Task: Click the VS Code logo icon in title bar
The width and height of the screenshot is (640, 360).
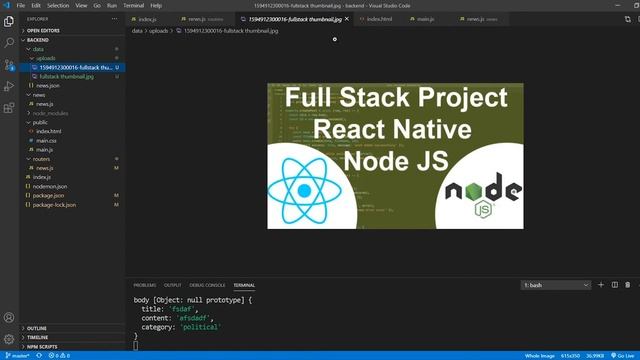Action: 6,5
